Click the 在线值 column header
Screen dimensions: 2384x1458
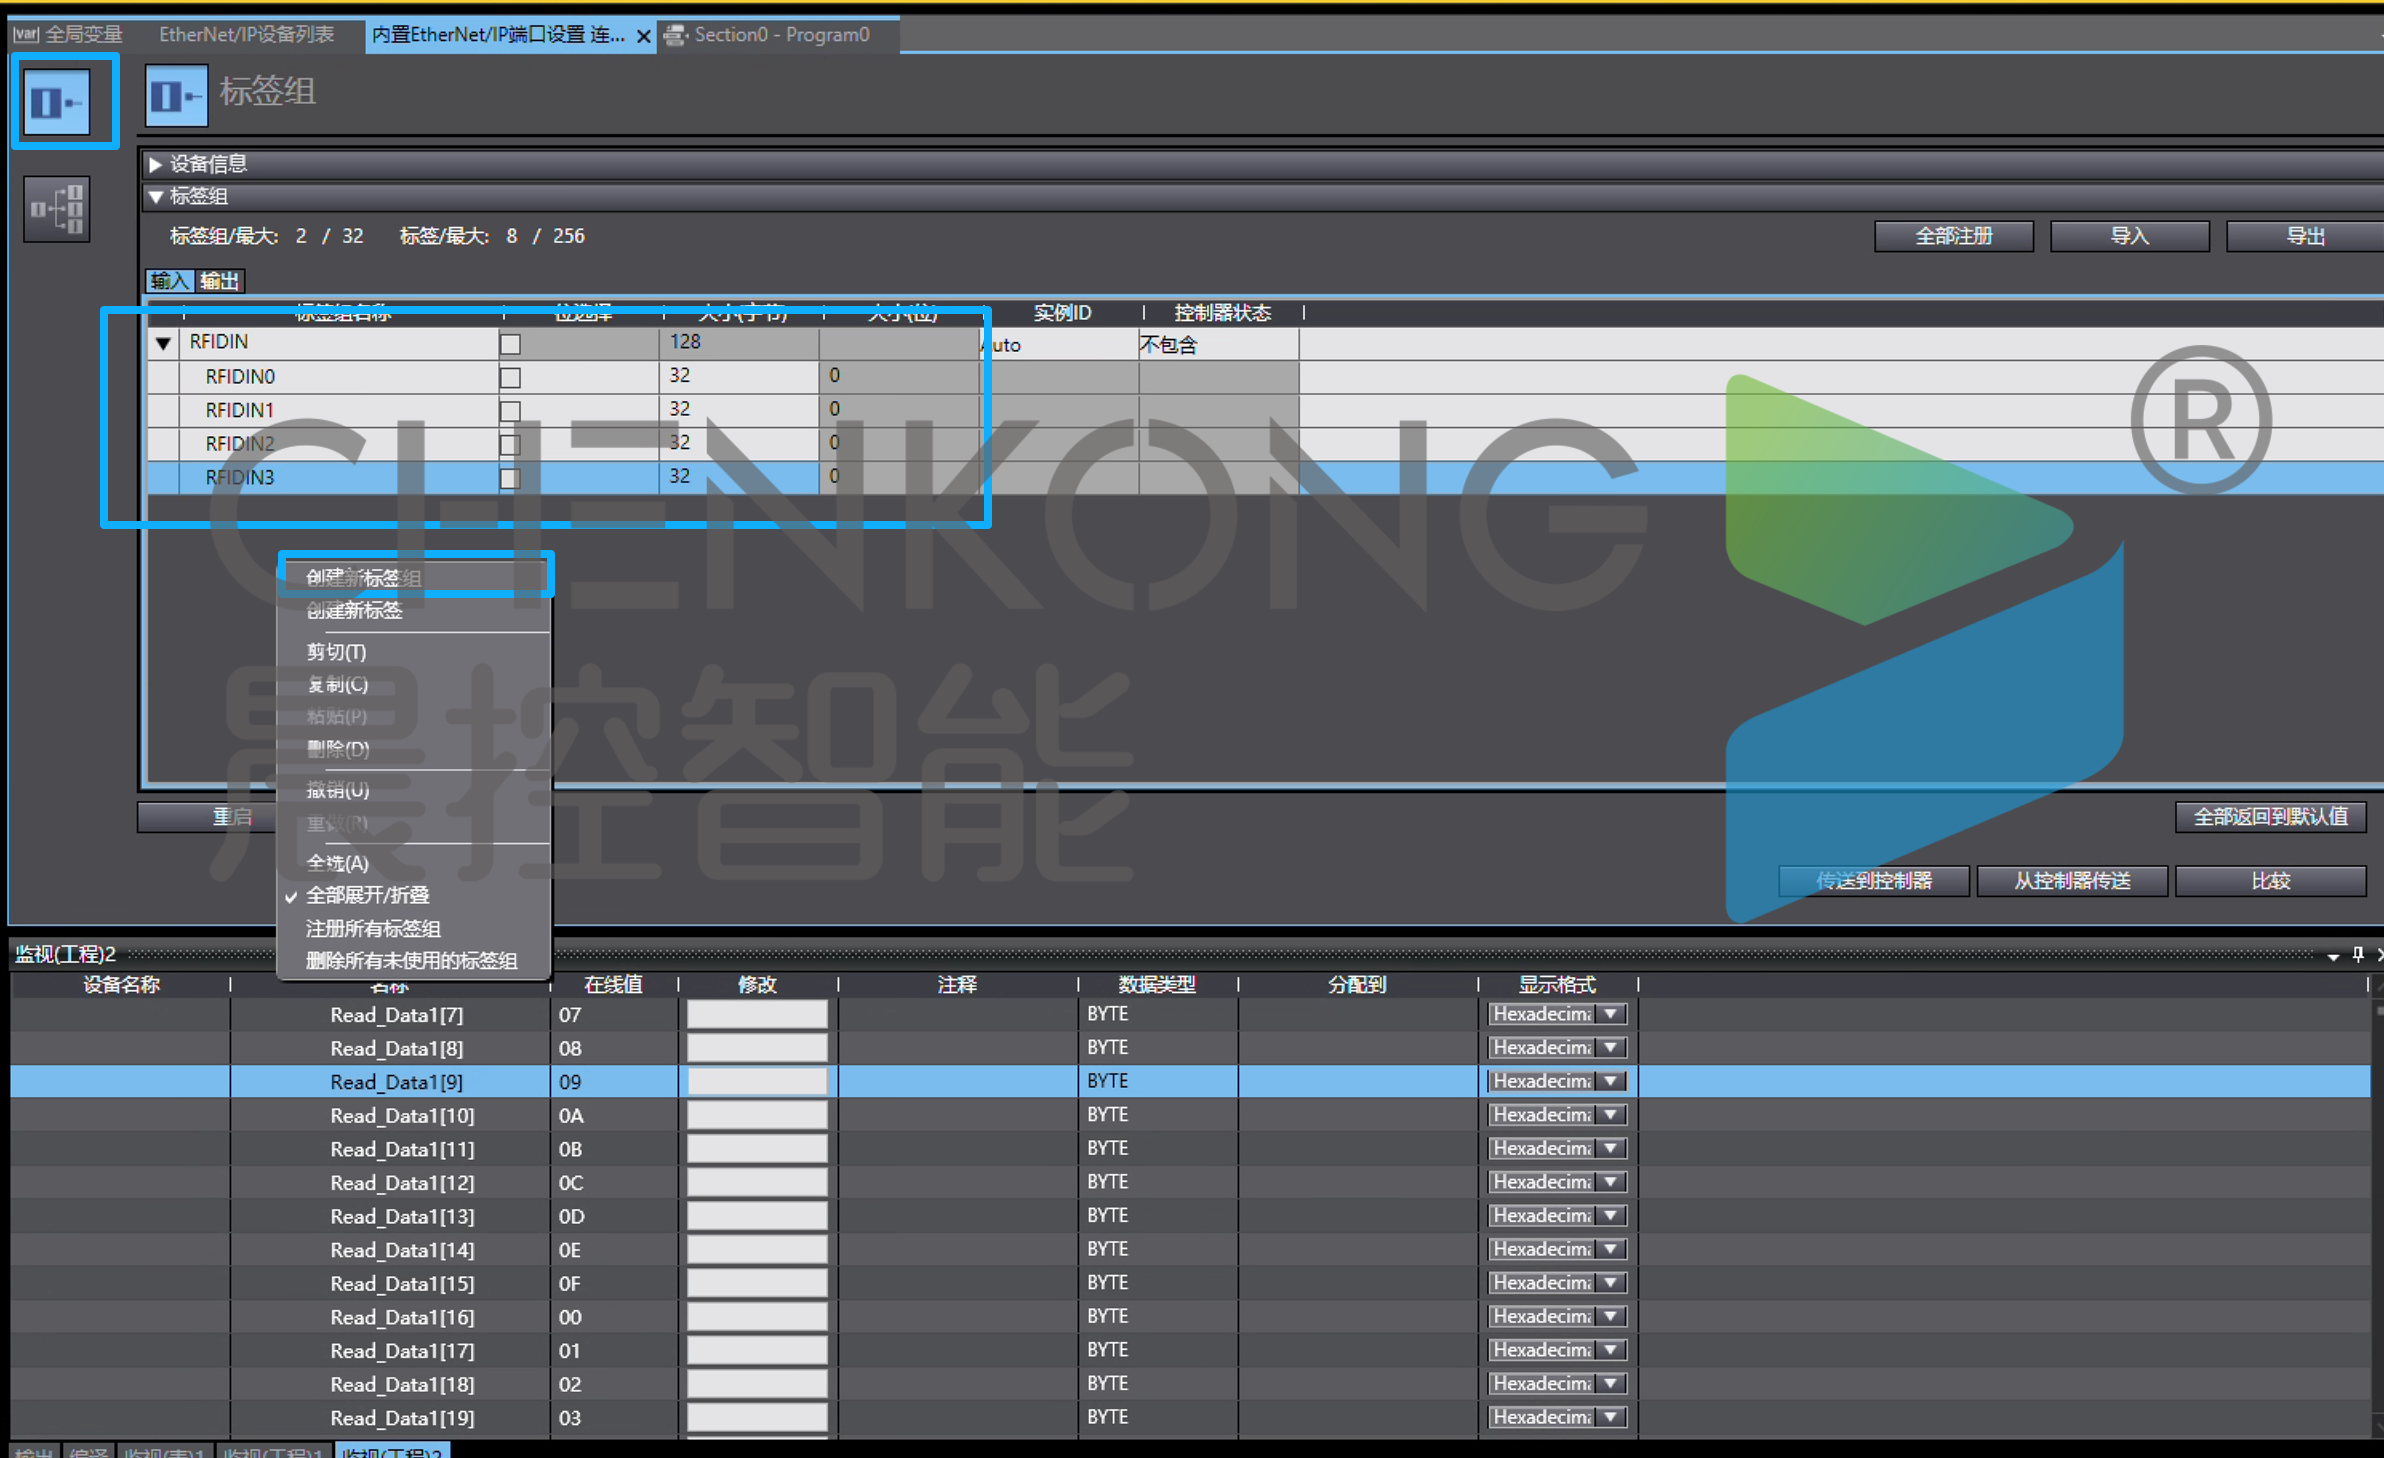[613, 985]
